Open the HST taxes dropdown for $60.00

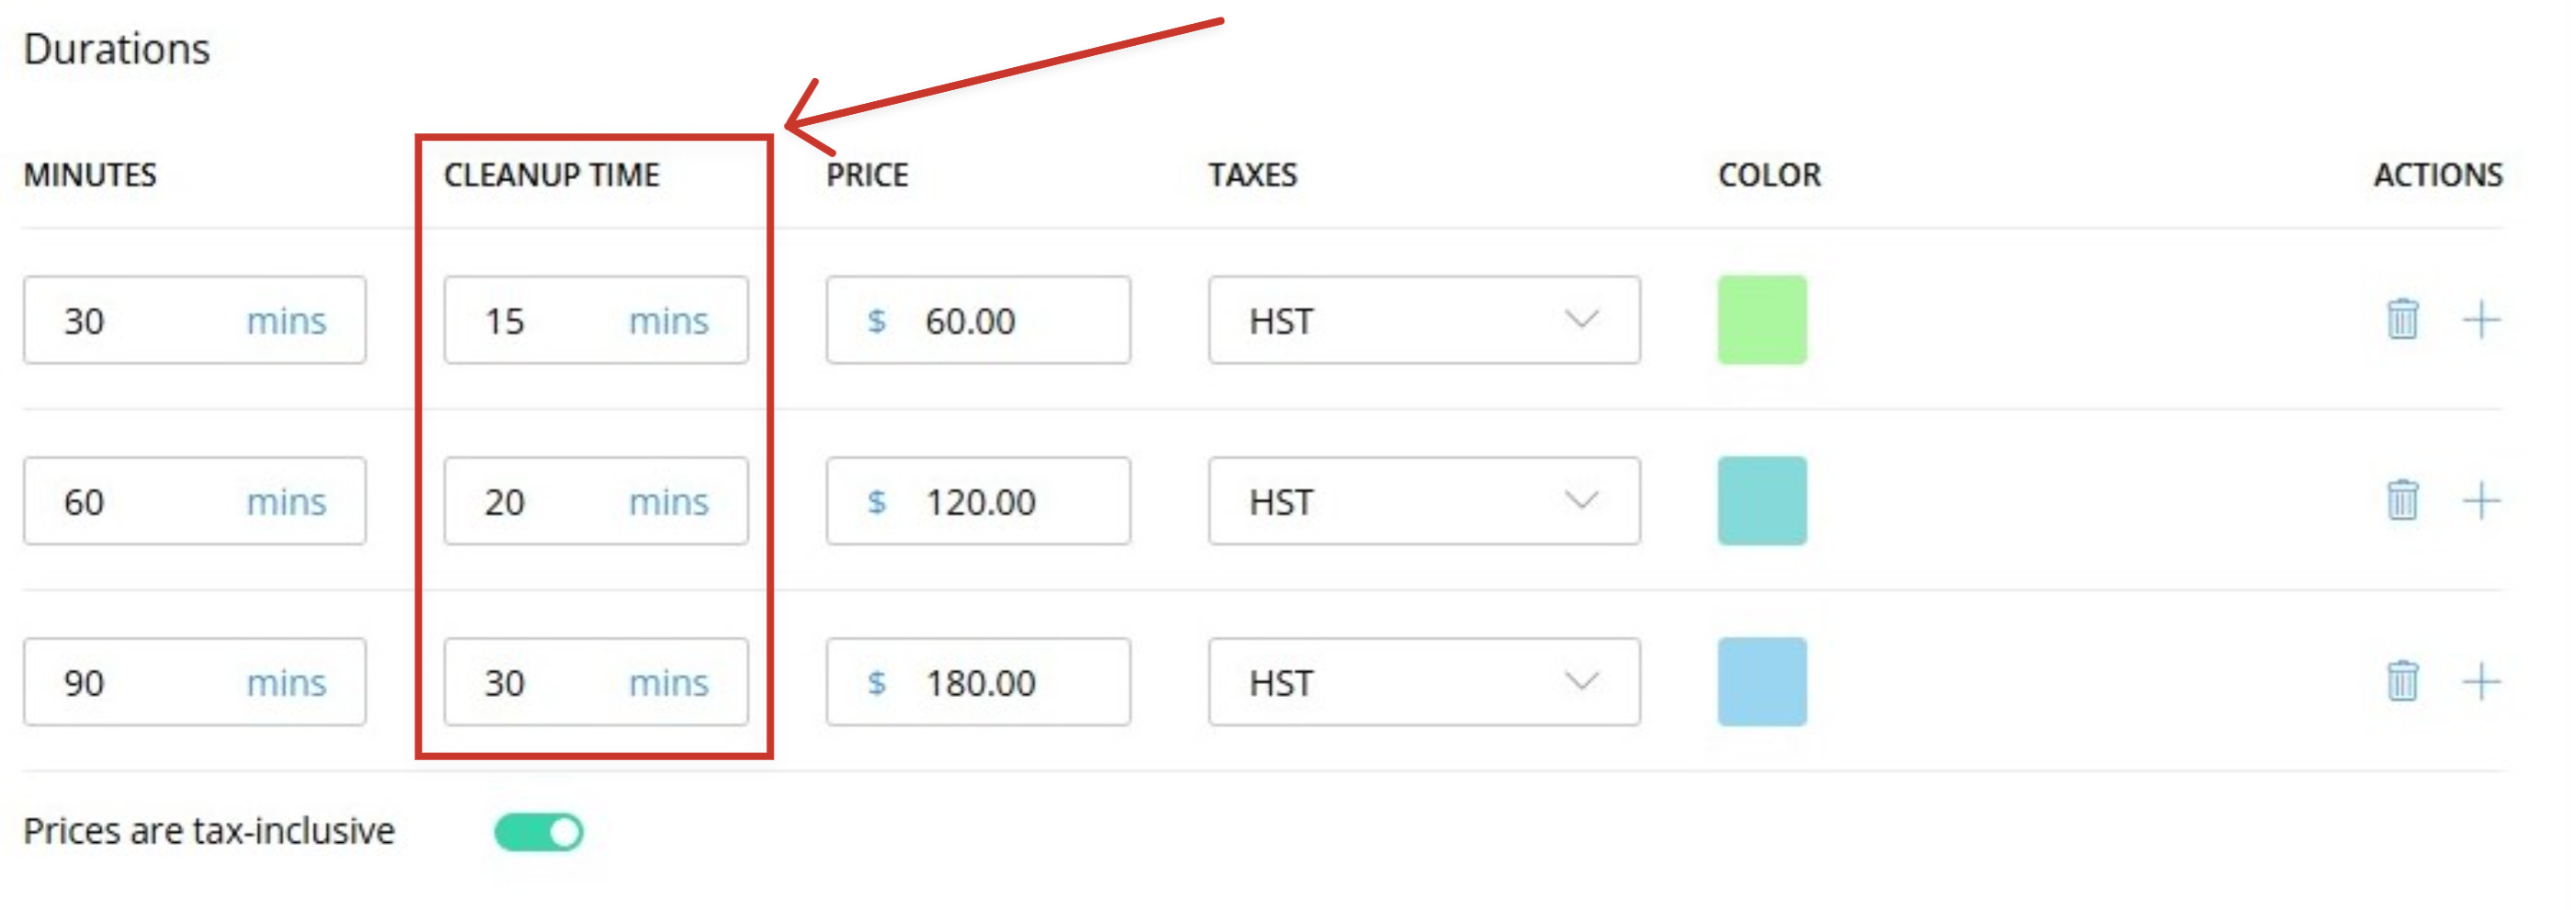coord(1424,320)
